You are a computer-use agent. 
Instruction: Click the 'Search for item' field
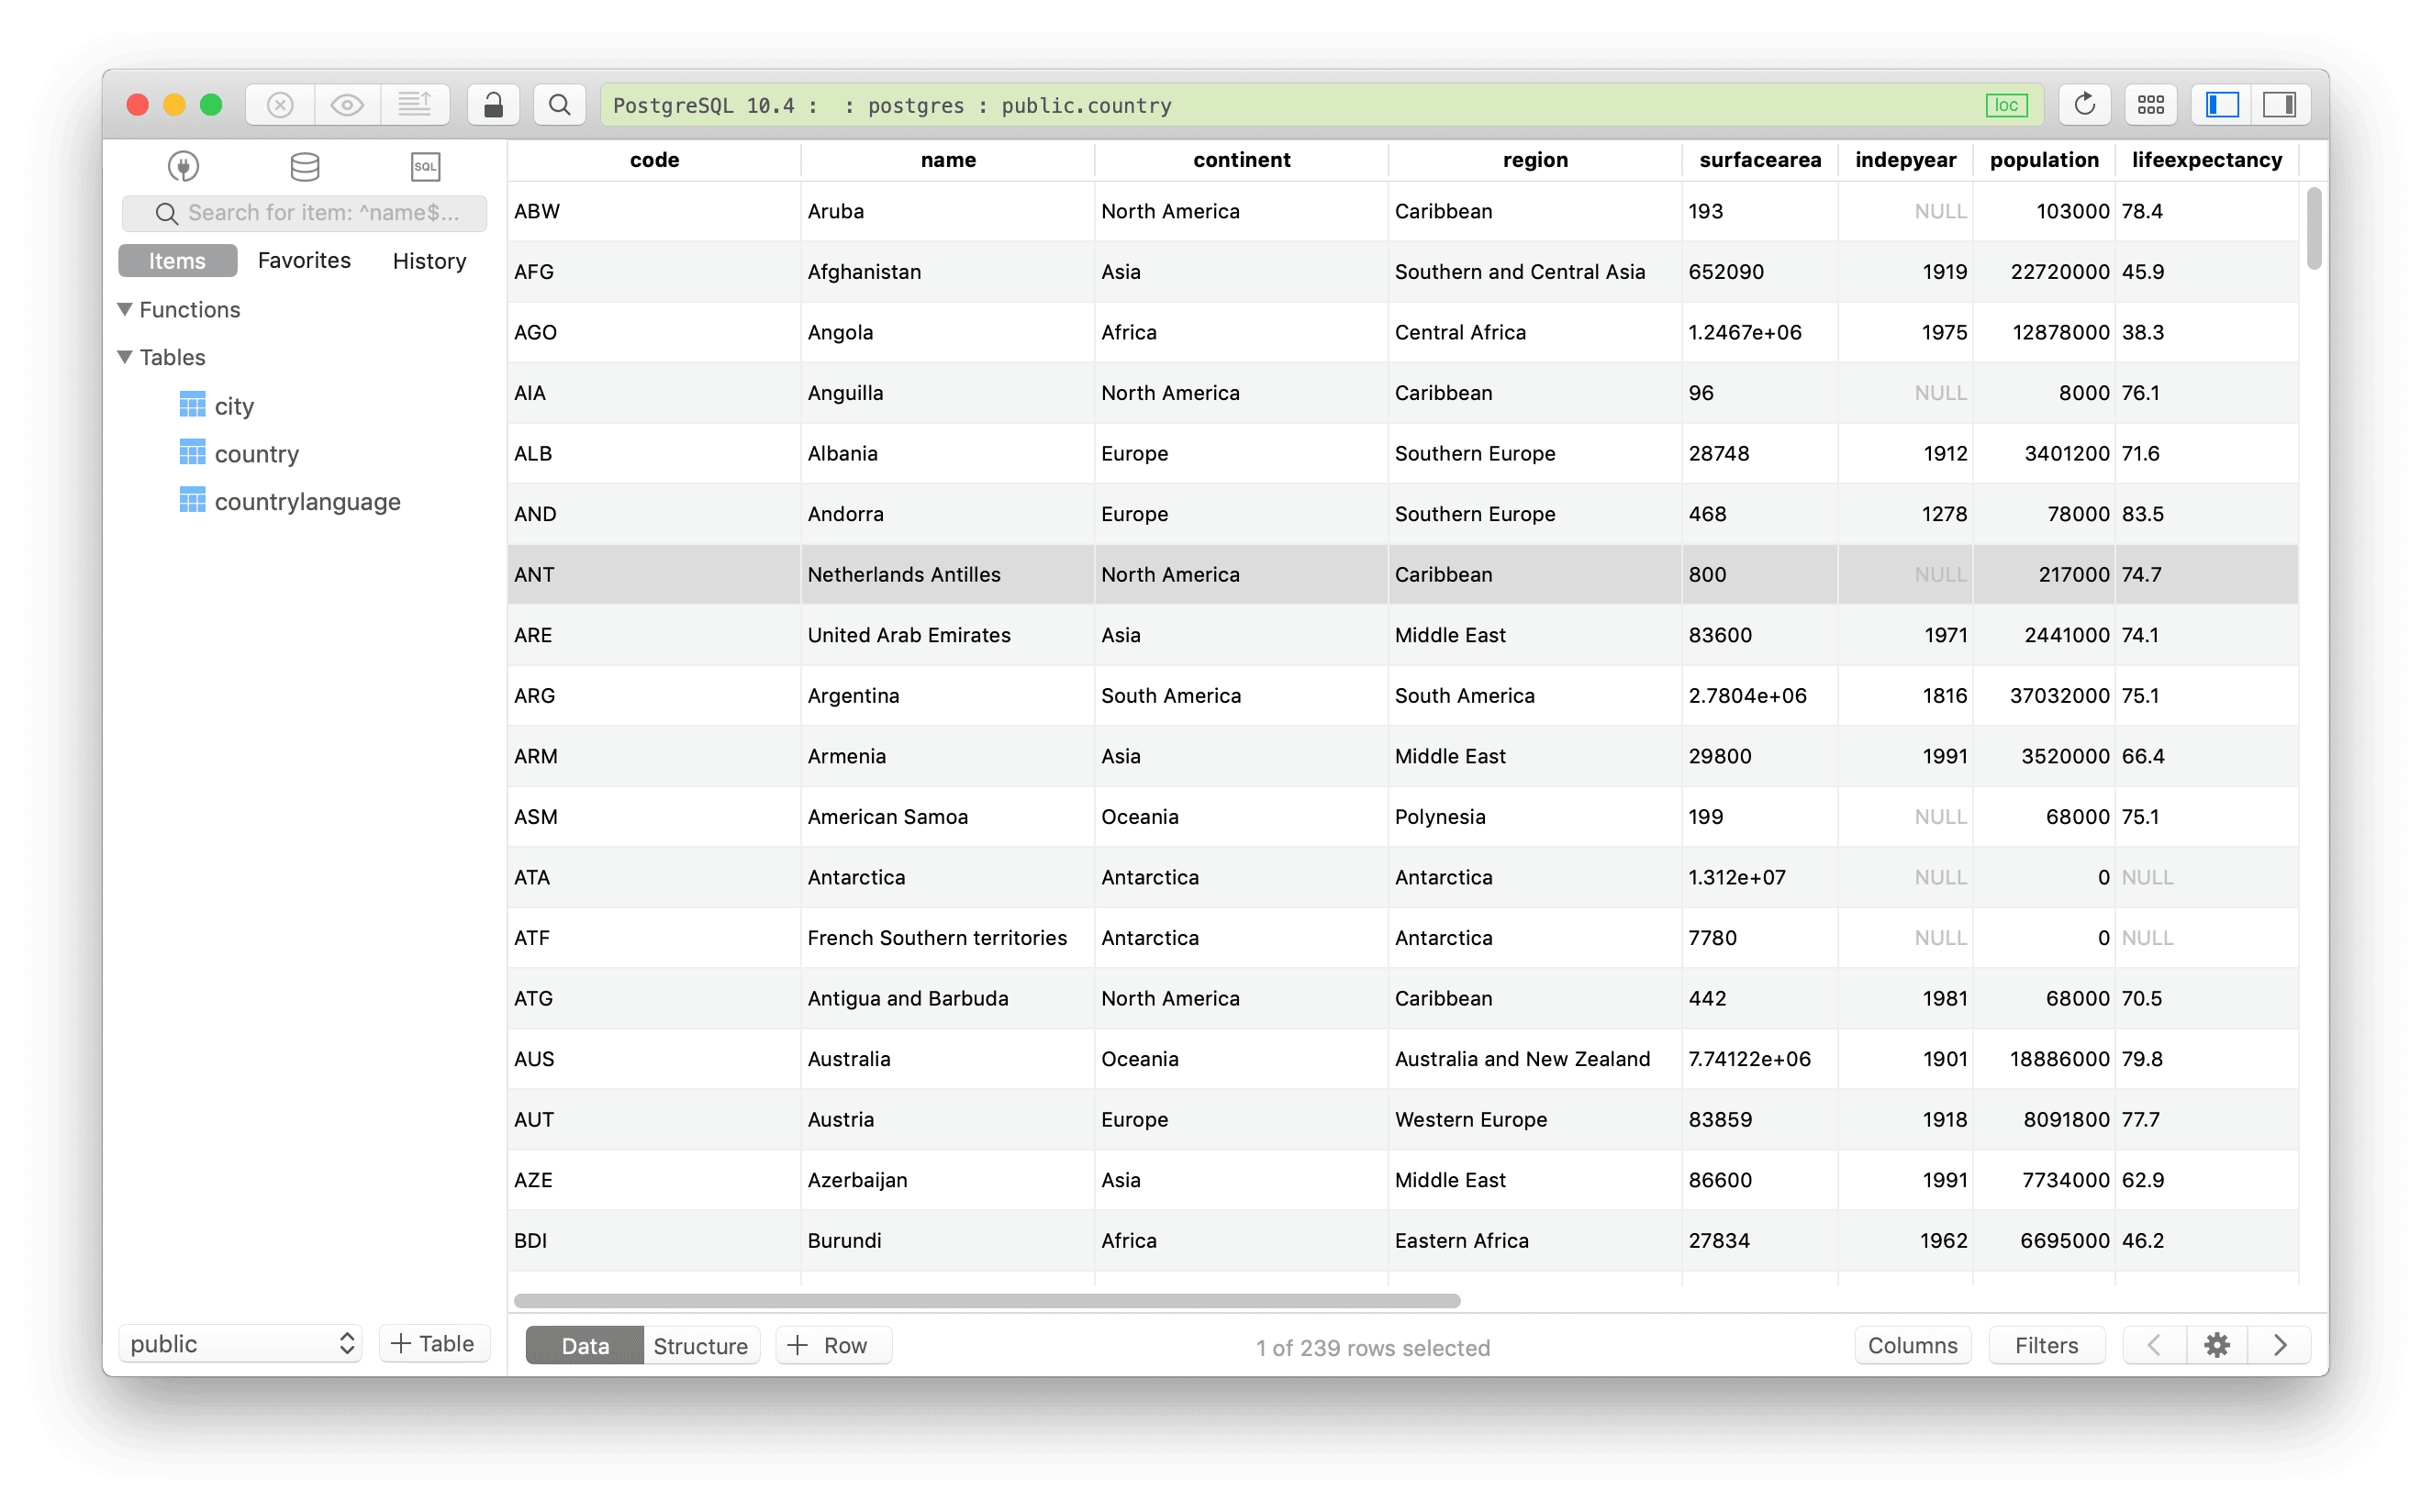[x=305, y=213]
